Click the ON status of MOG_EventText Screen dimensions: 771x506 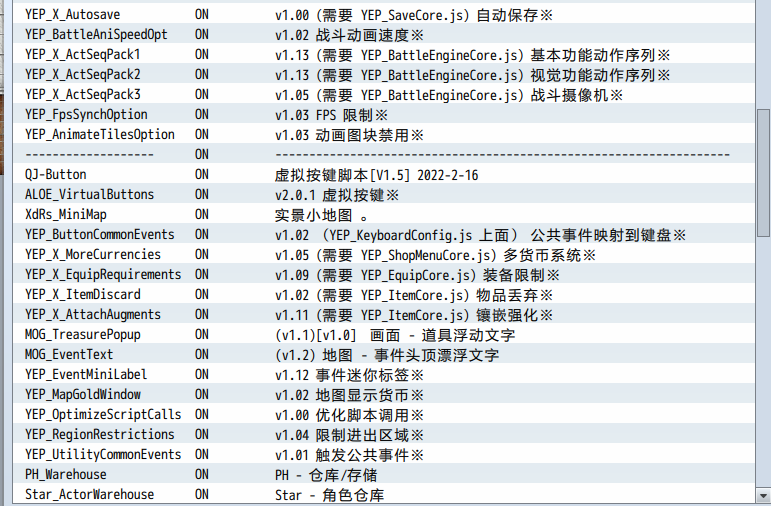click(x=202, y=355)
